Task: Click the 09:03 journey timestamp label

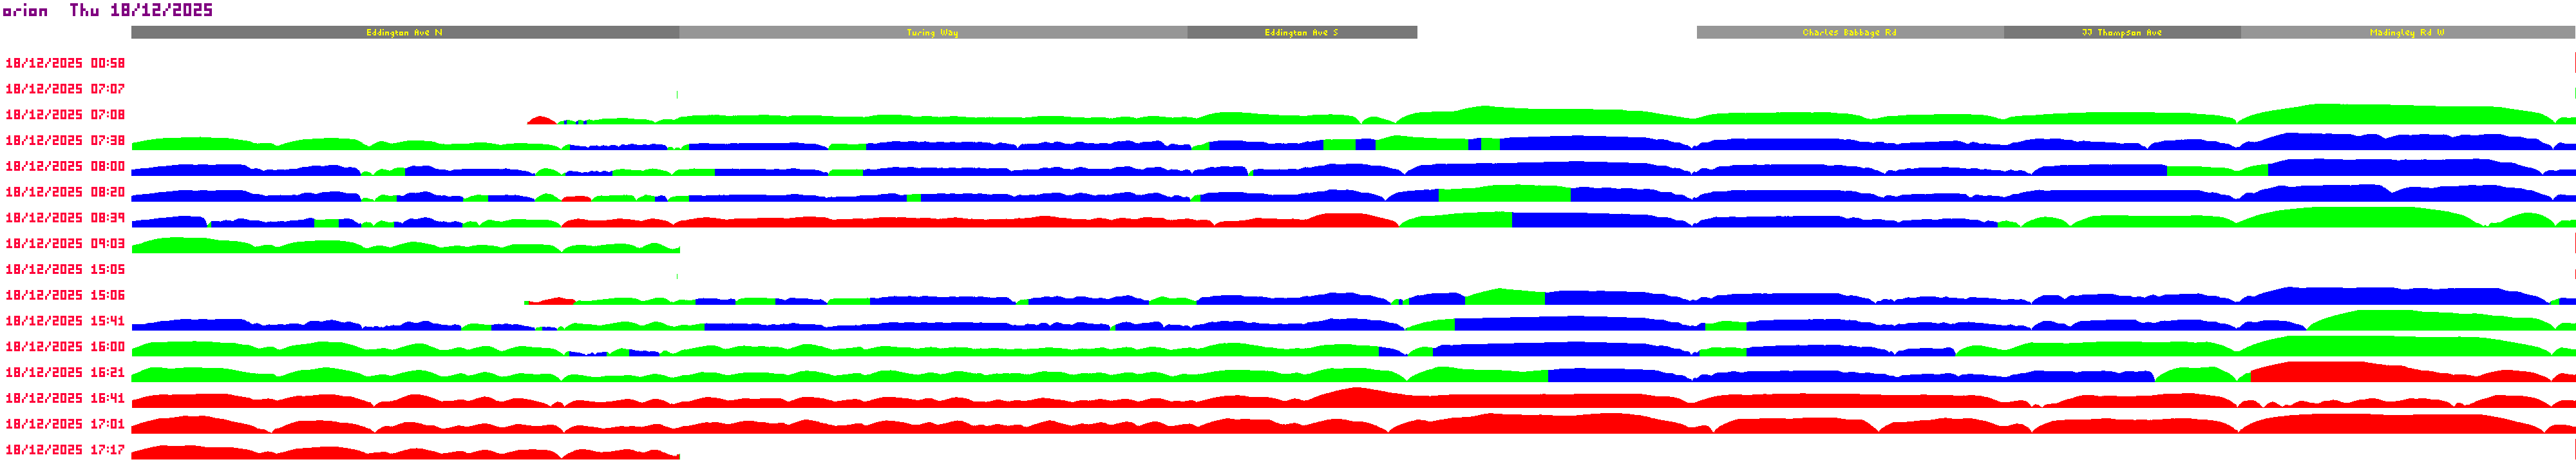Action: [x=65, y=244]
